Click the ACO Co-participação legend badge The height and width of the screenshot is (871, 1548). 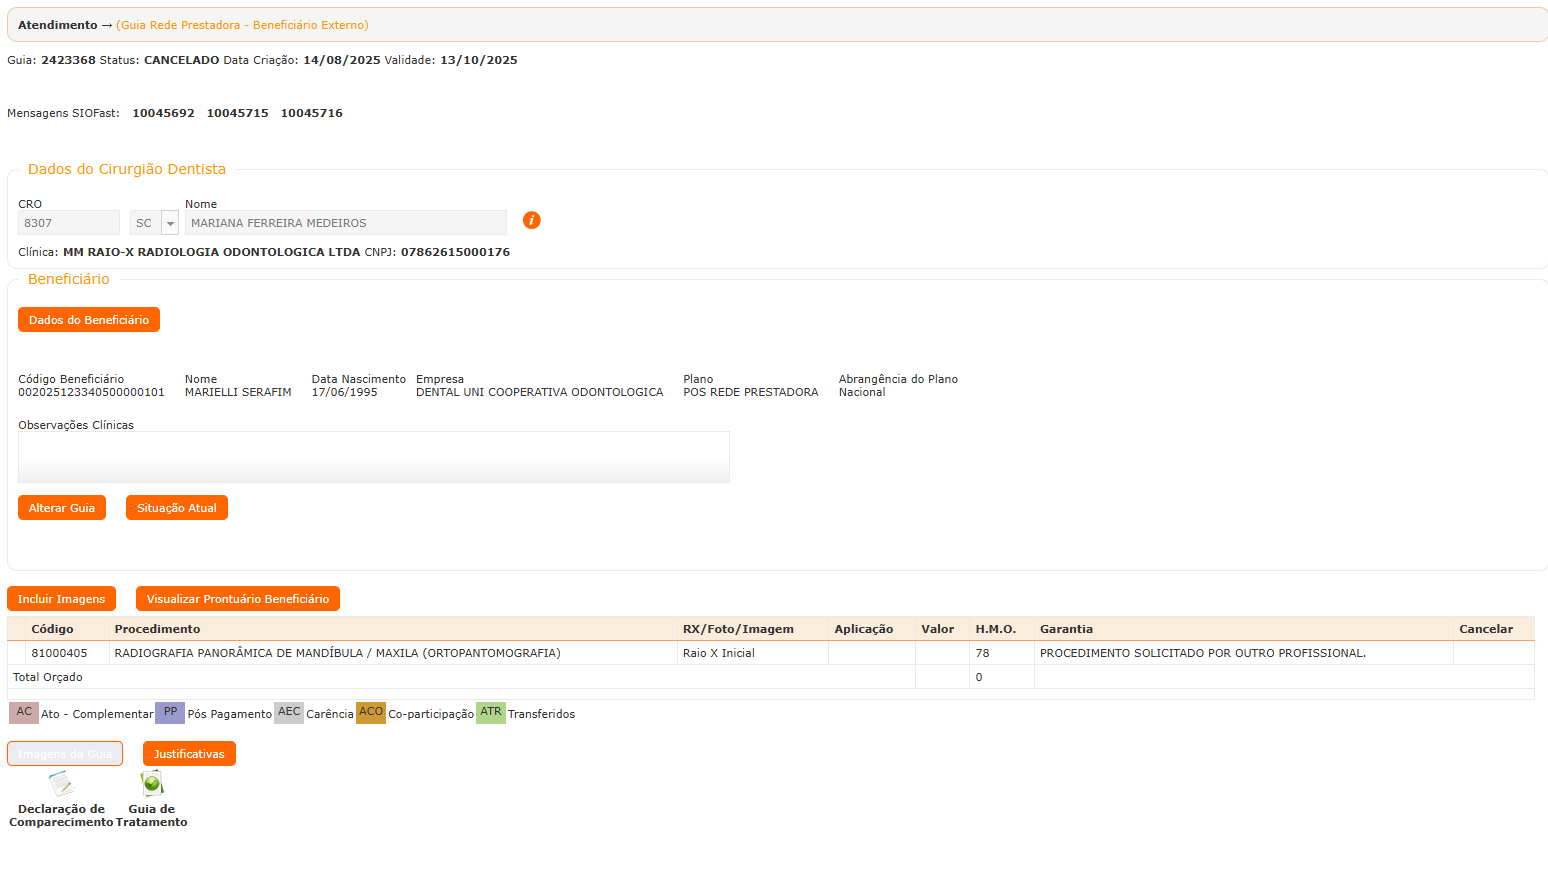click(x=371, y=712)
